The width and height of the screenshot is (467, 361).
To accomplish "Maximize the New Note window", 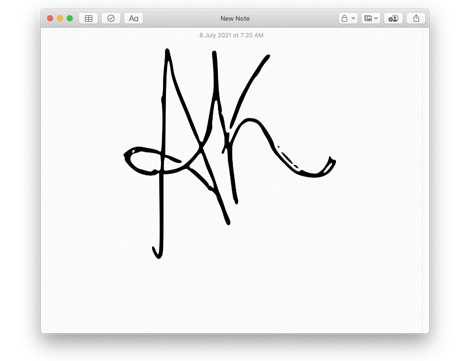I will pyautogui.click(x=70, y=18).
